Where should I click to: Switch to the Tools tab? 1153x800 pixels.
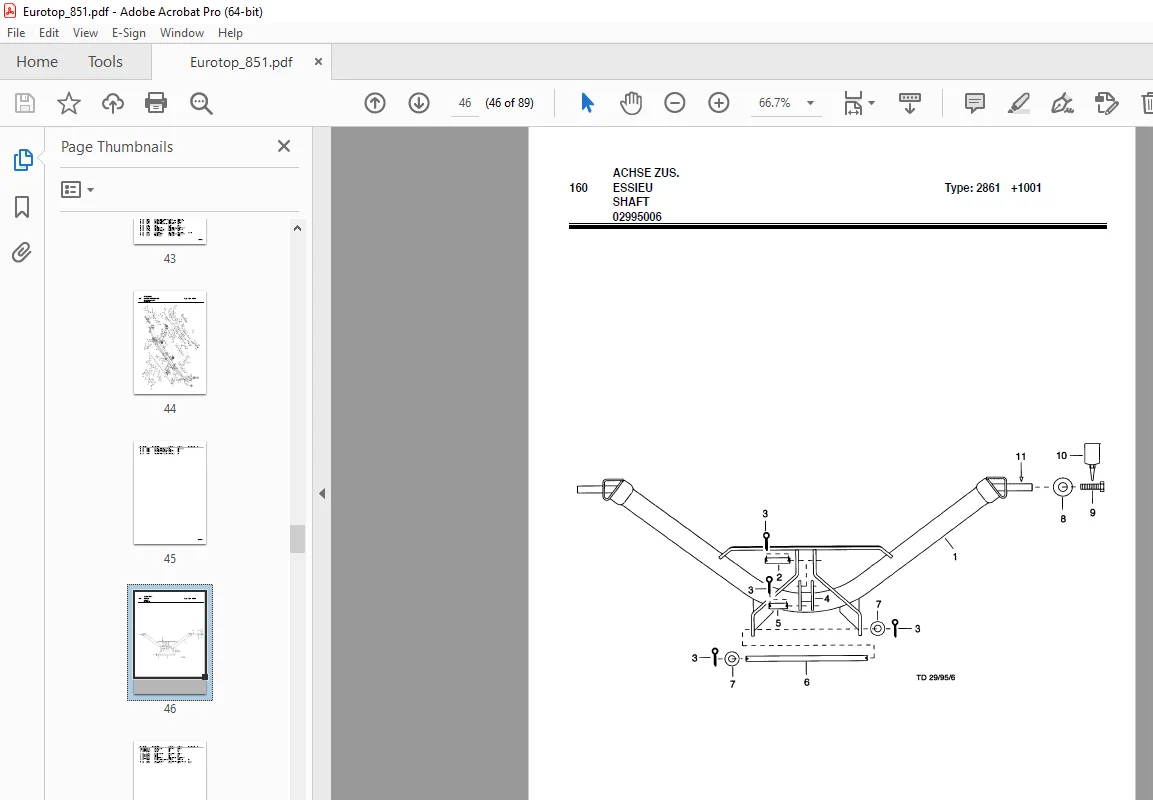pos(105,62)
